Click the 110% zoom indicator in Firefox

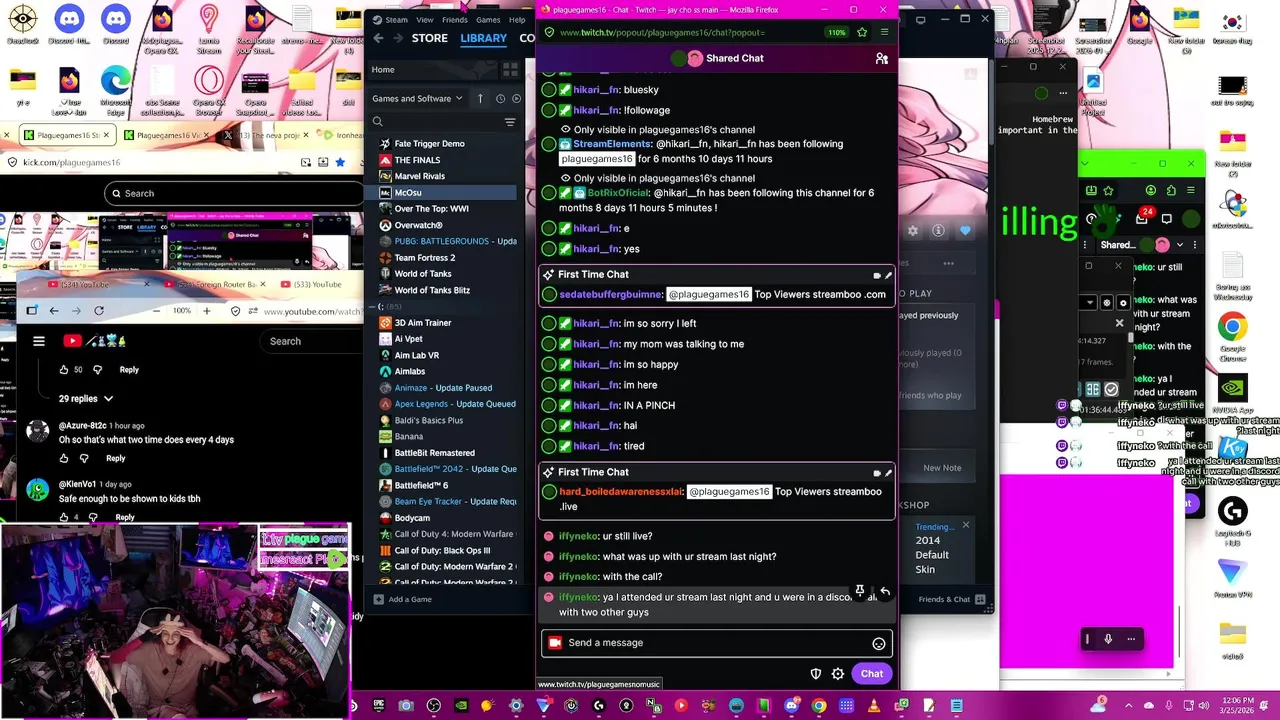(x=836, y=32)
